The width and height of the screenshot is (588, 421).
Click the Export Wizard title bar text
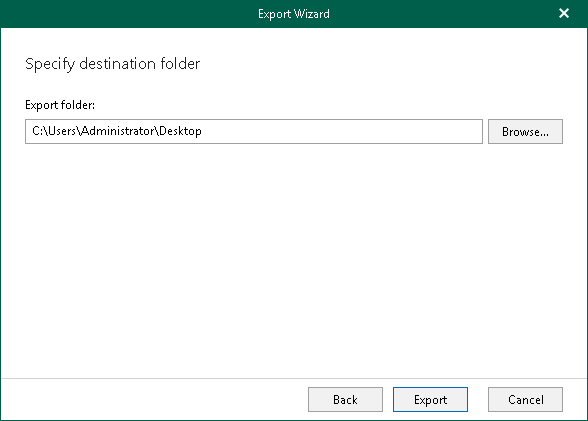[294, 14]
